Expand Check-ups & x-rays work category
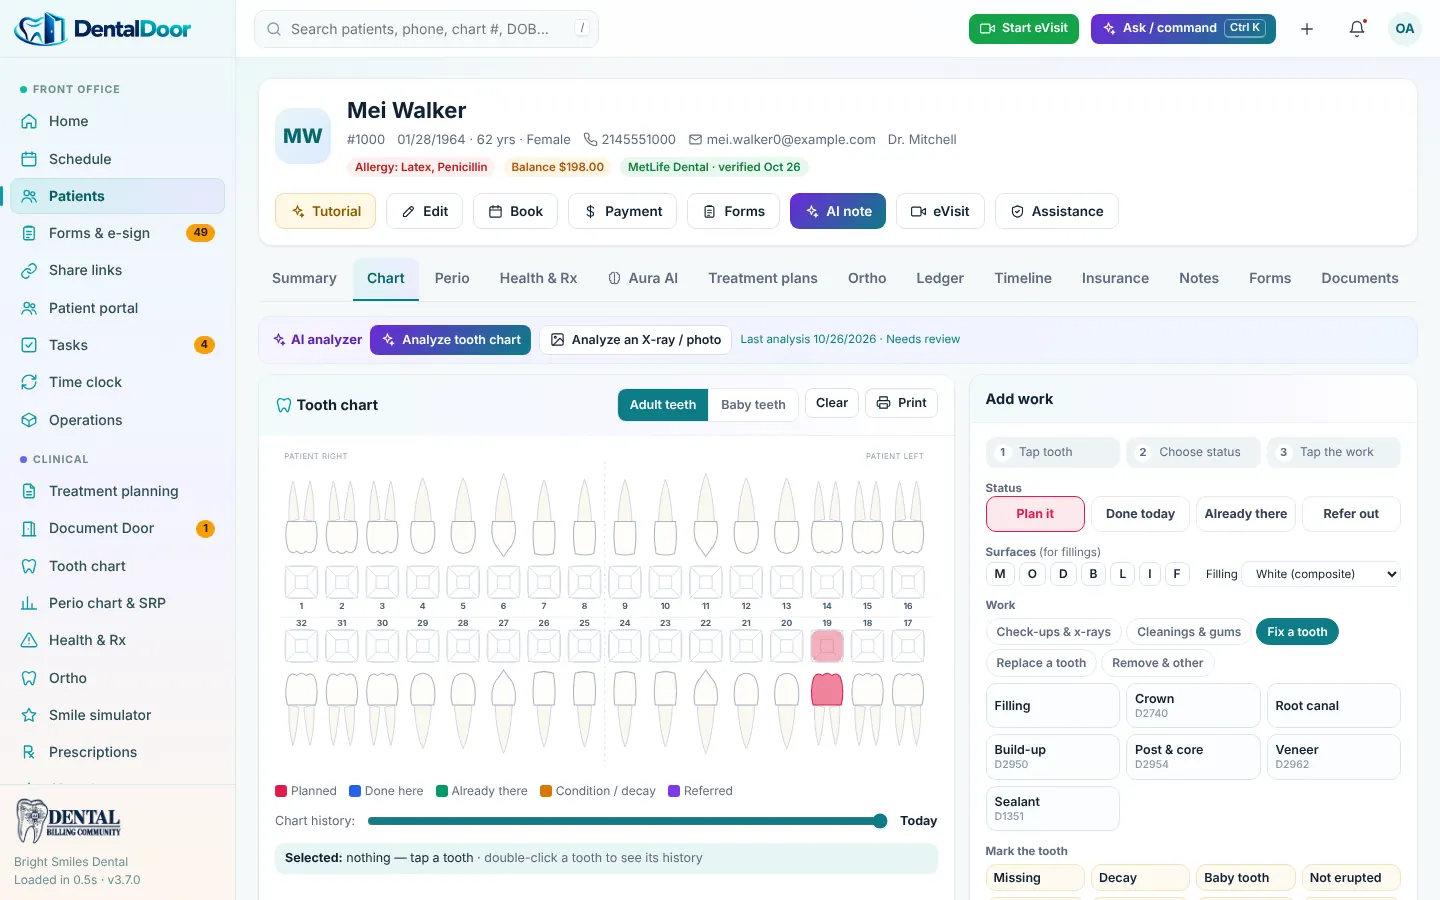Screen dimensions: 1440x900 [x=1053, y=632]
